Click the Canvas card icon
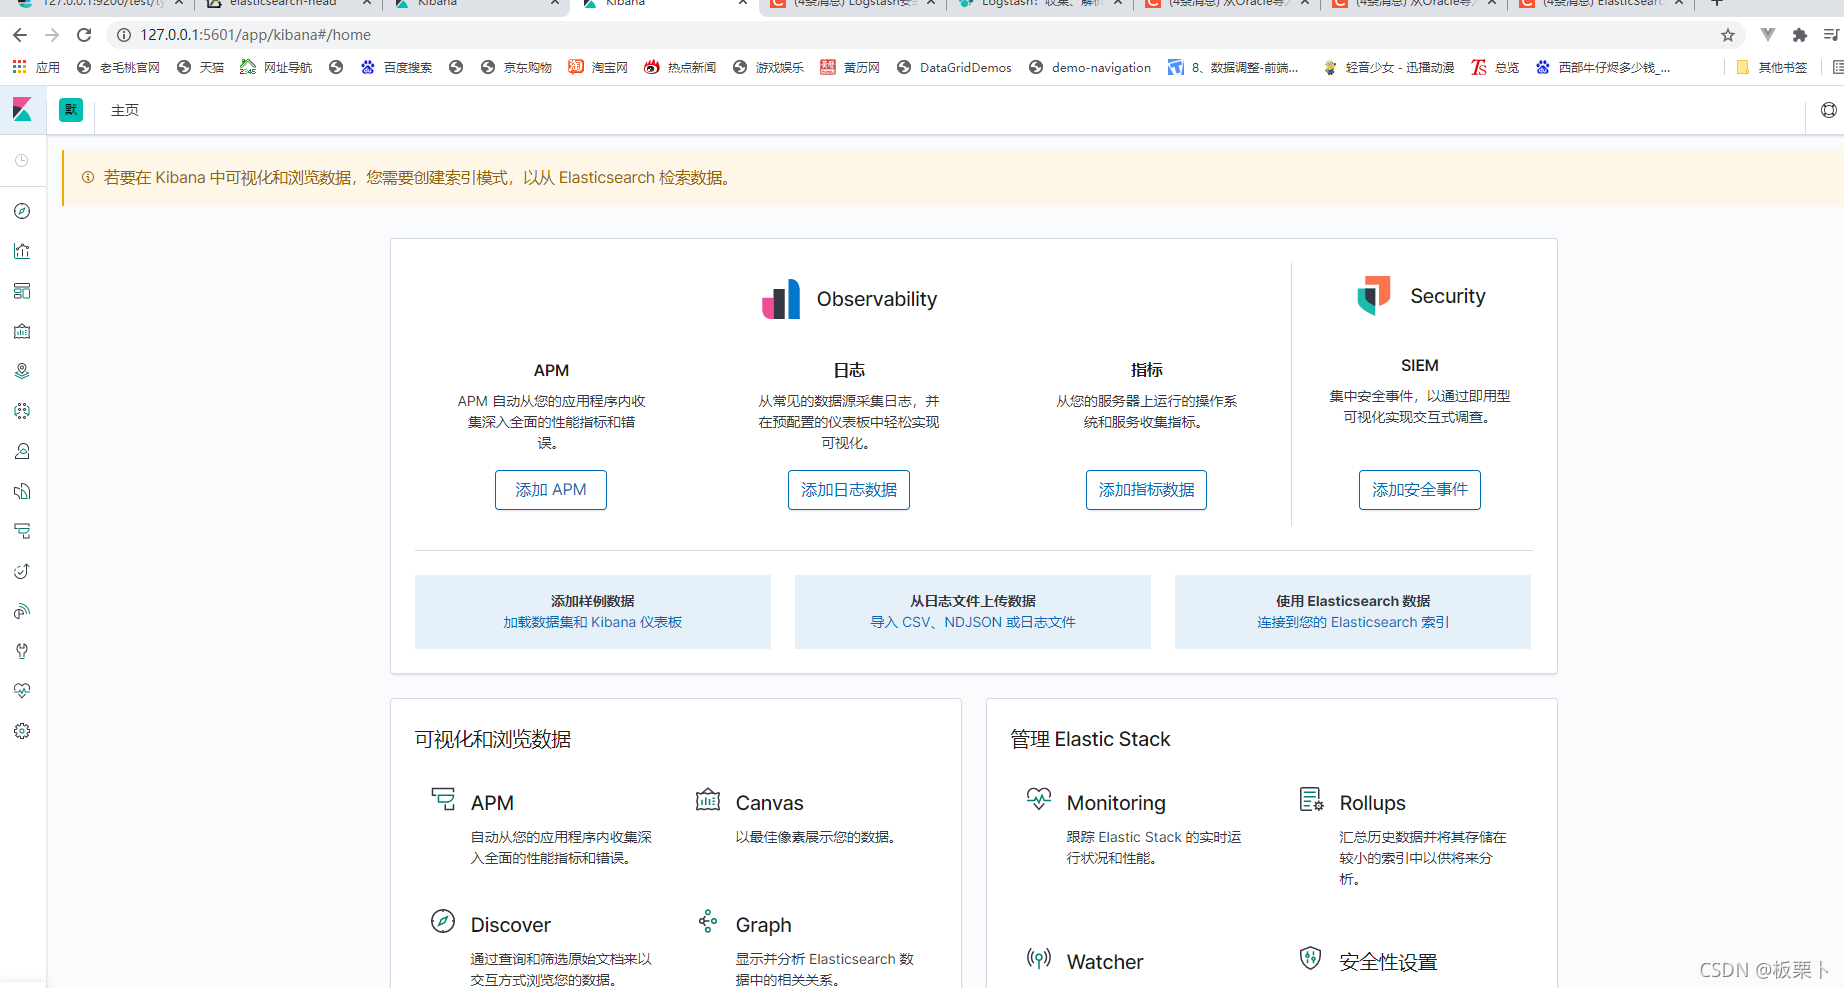 708,800
